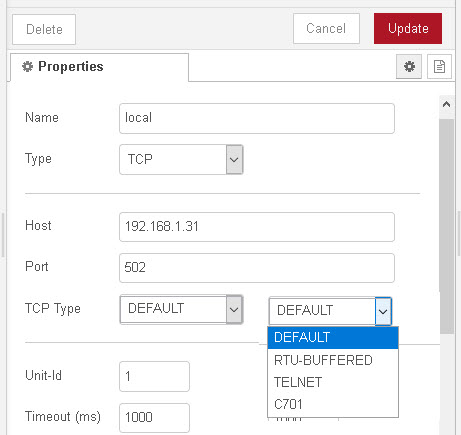This screenshot has width=461, height=435.
Task: Edit Host field with 192.168.1.31
Action: coord(257,227)
